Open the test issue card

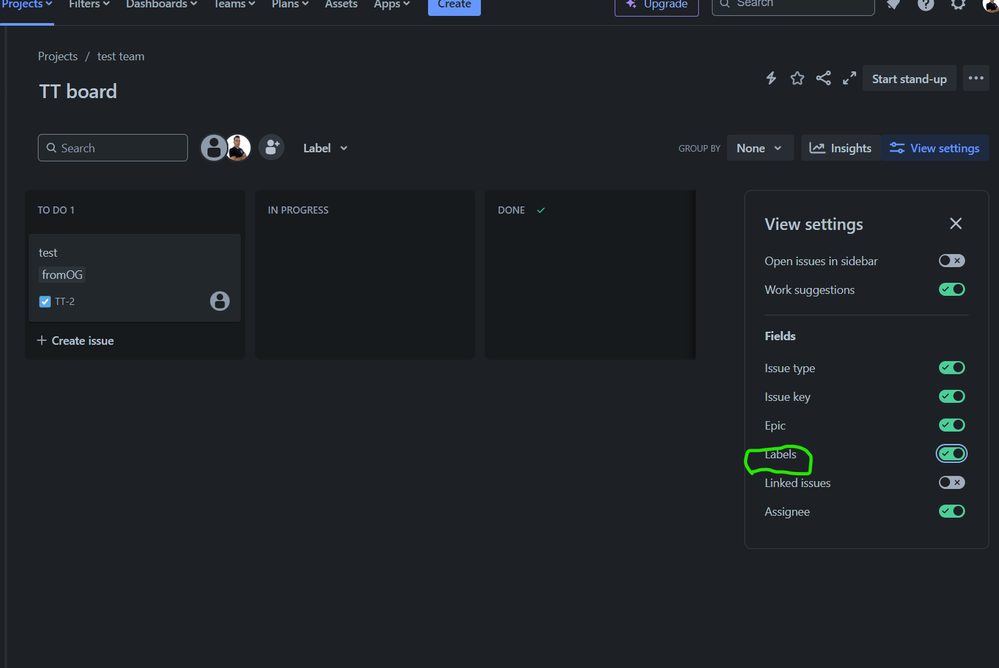(134, 277)
